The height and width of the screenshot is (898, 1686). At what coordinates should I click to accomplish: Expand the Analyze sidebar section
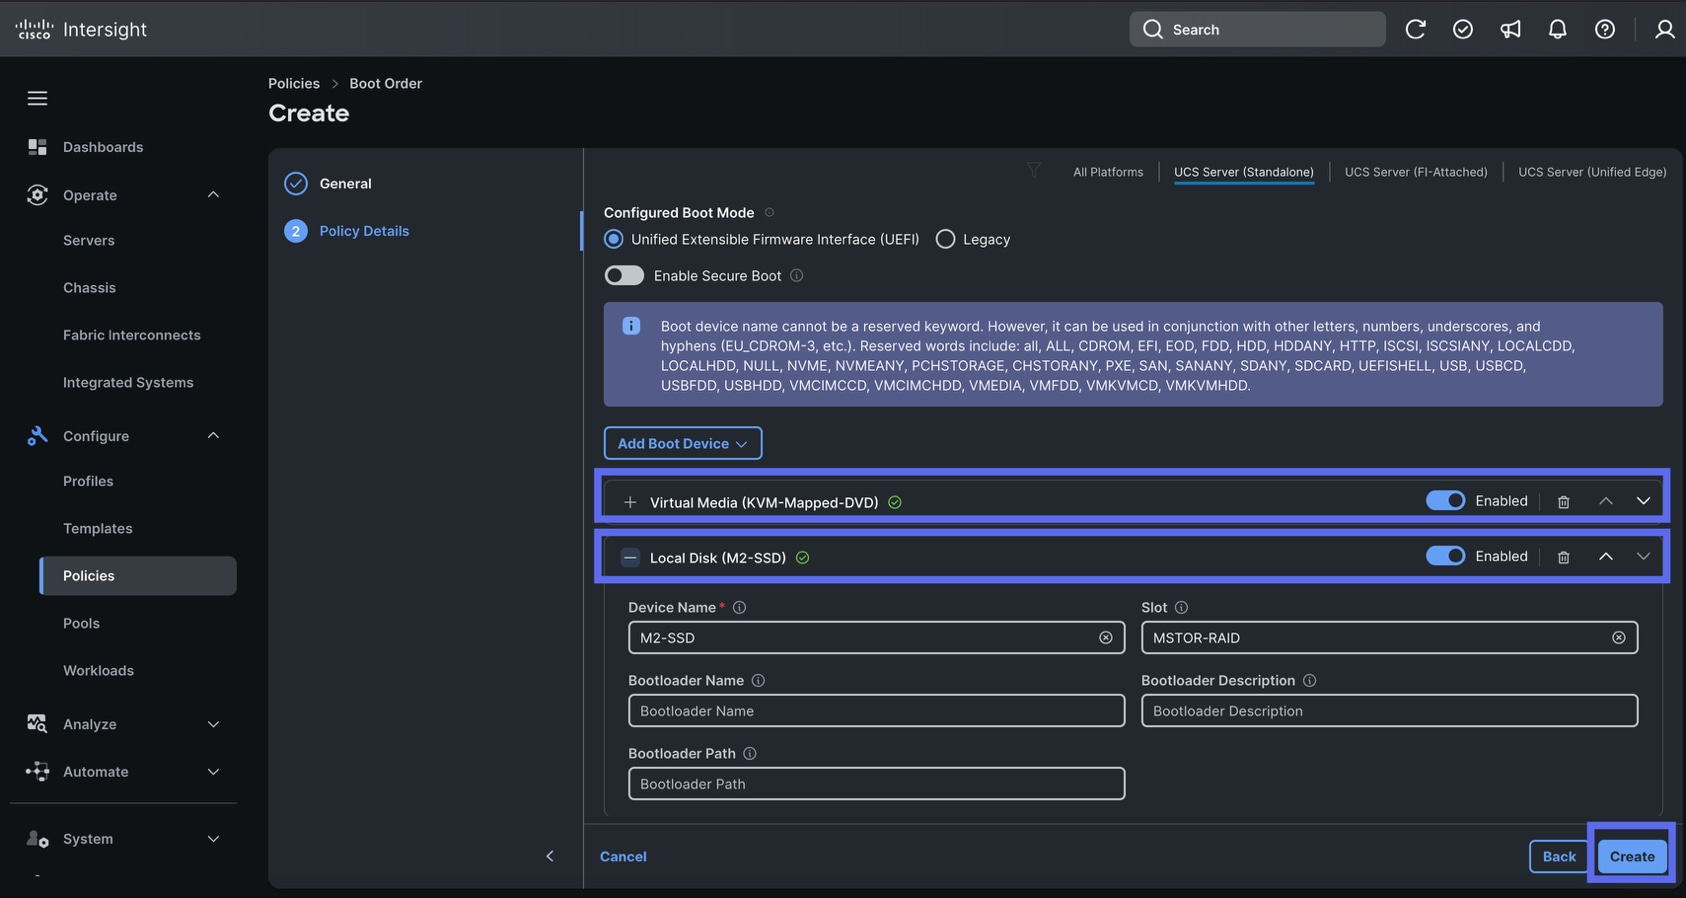coord(213,724)
